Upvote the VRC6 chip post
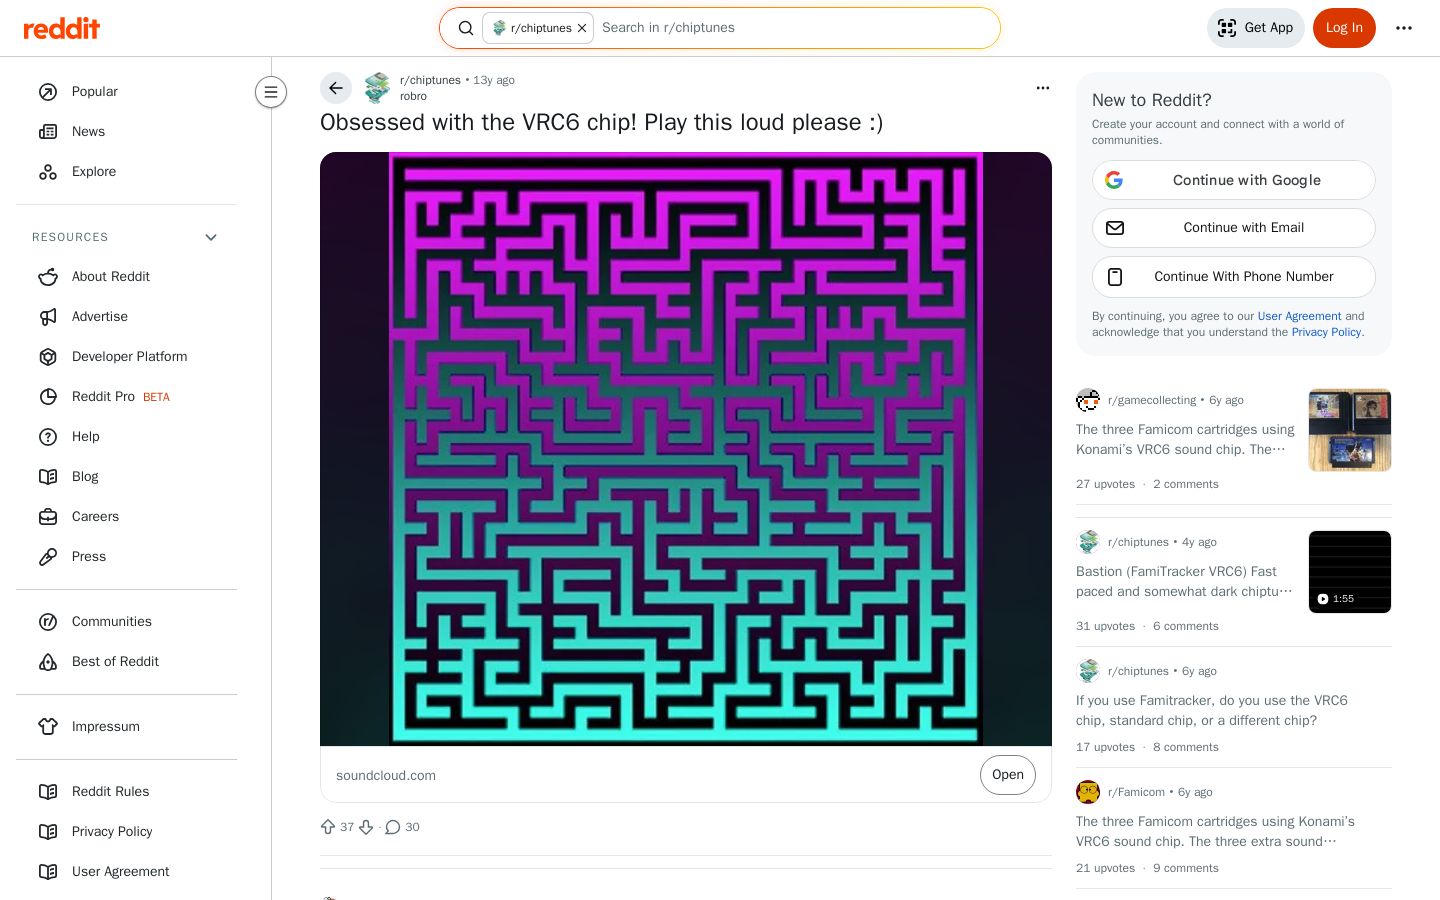This screenshot has width=1440, height=900. [328, 827]
